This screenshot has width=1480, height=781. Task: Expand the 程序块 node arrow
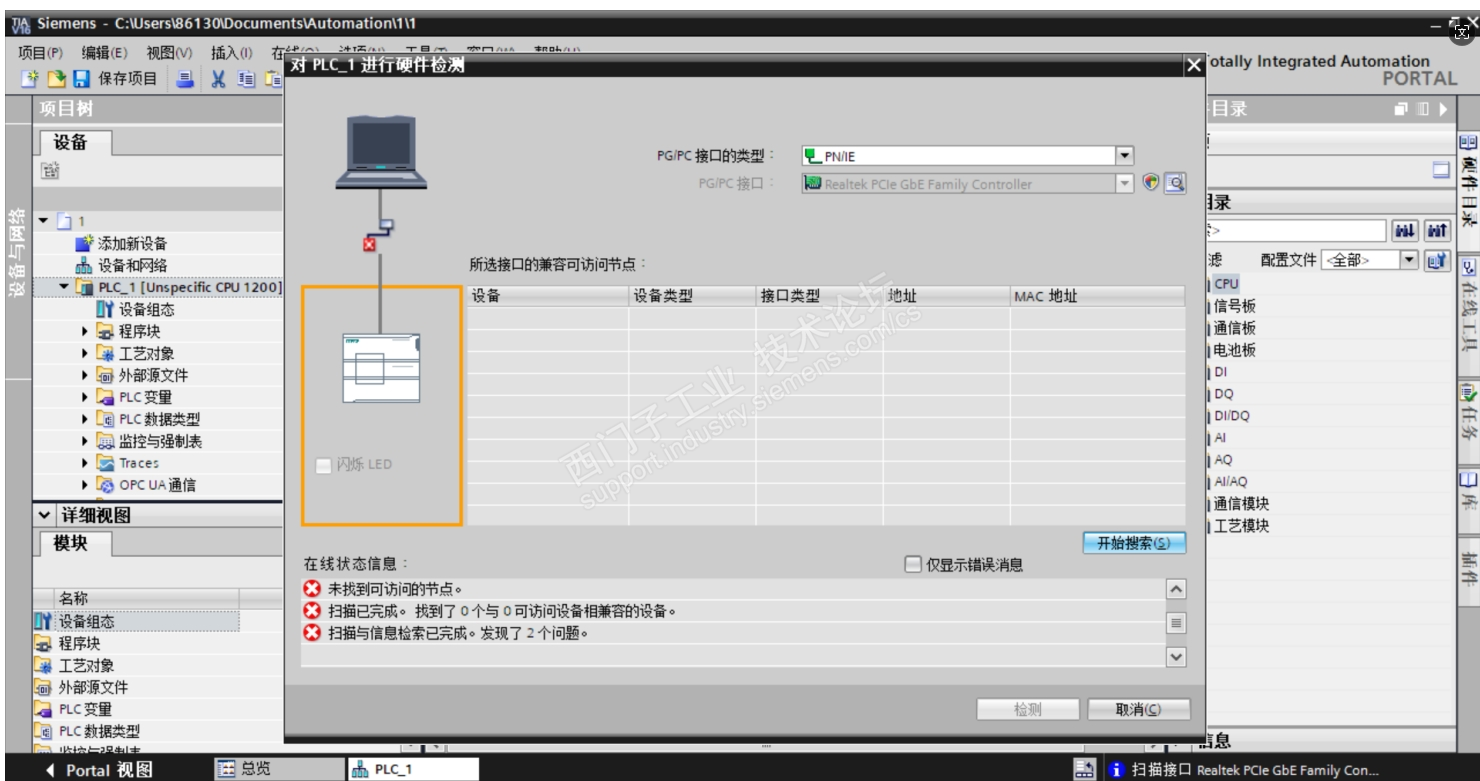point(85,332)
